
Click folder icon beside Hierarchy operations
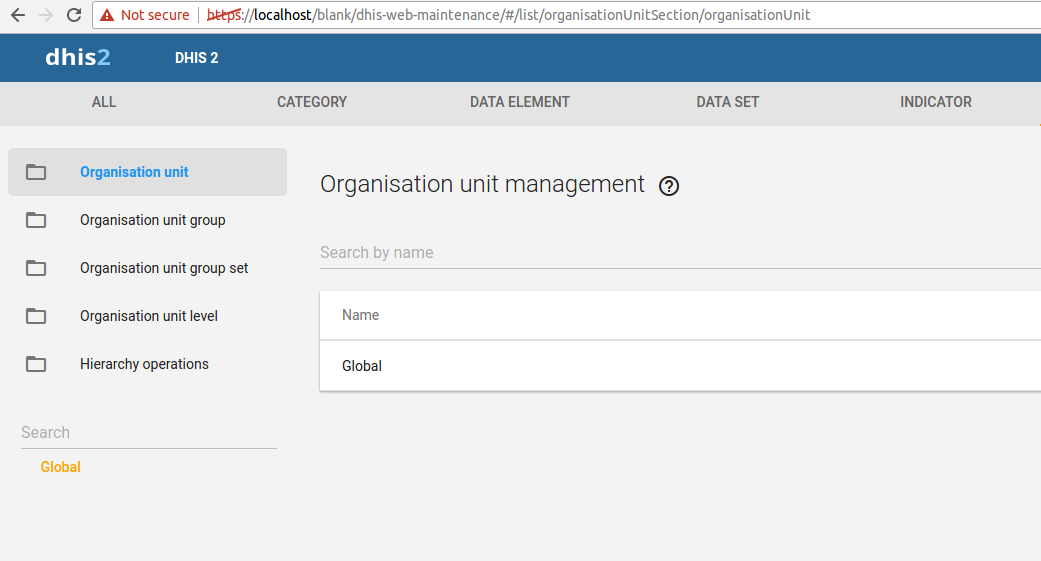point(36,364)
